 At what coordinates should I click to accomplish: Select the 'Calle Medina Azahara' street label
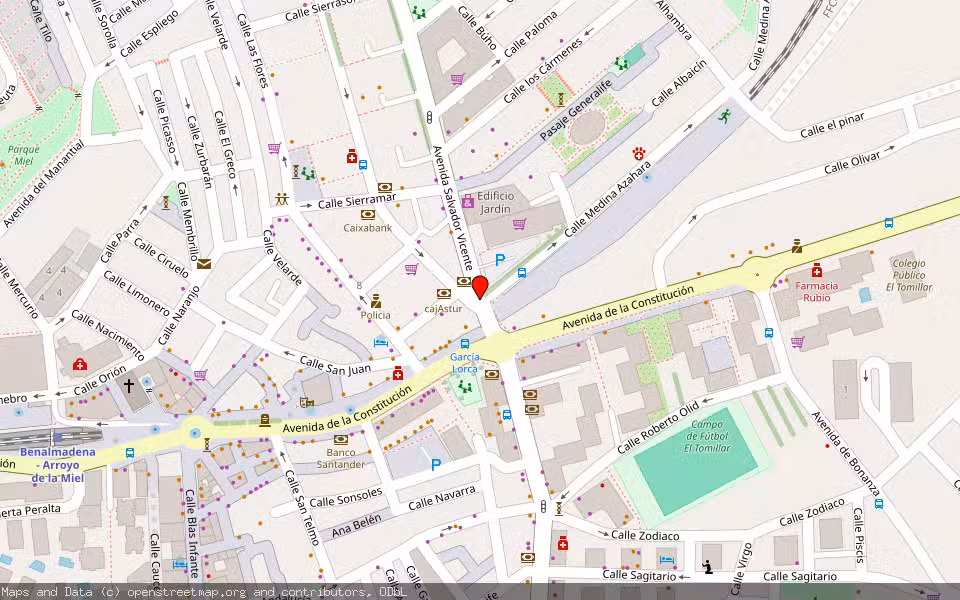(x=607, y=199)
